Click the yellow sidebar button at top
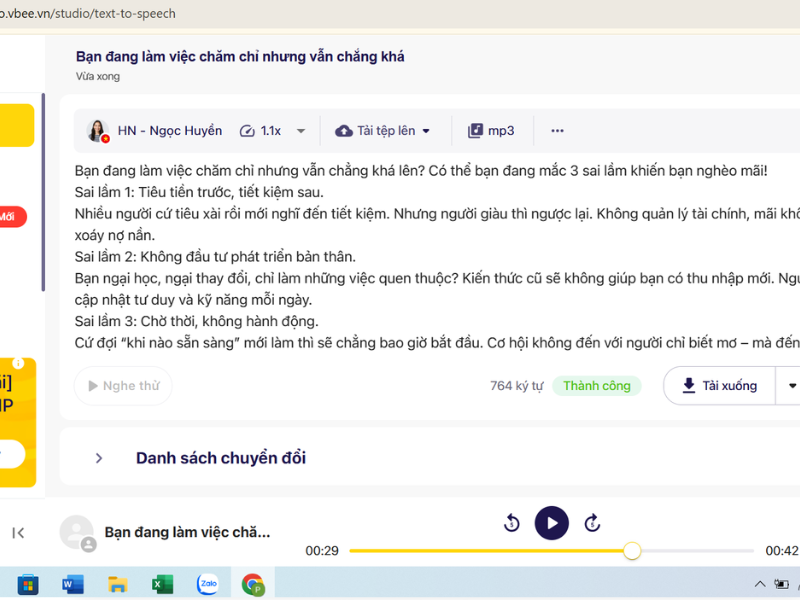The width and height of the screenshot is (800, 600). point(15,126)
